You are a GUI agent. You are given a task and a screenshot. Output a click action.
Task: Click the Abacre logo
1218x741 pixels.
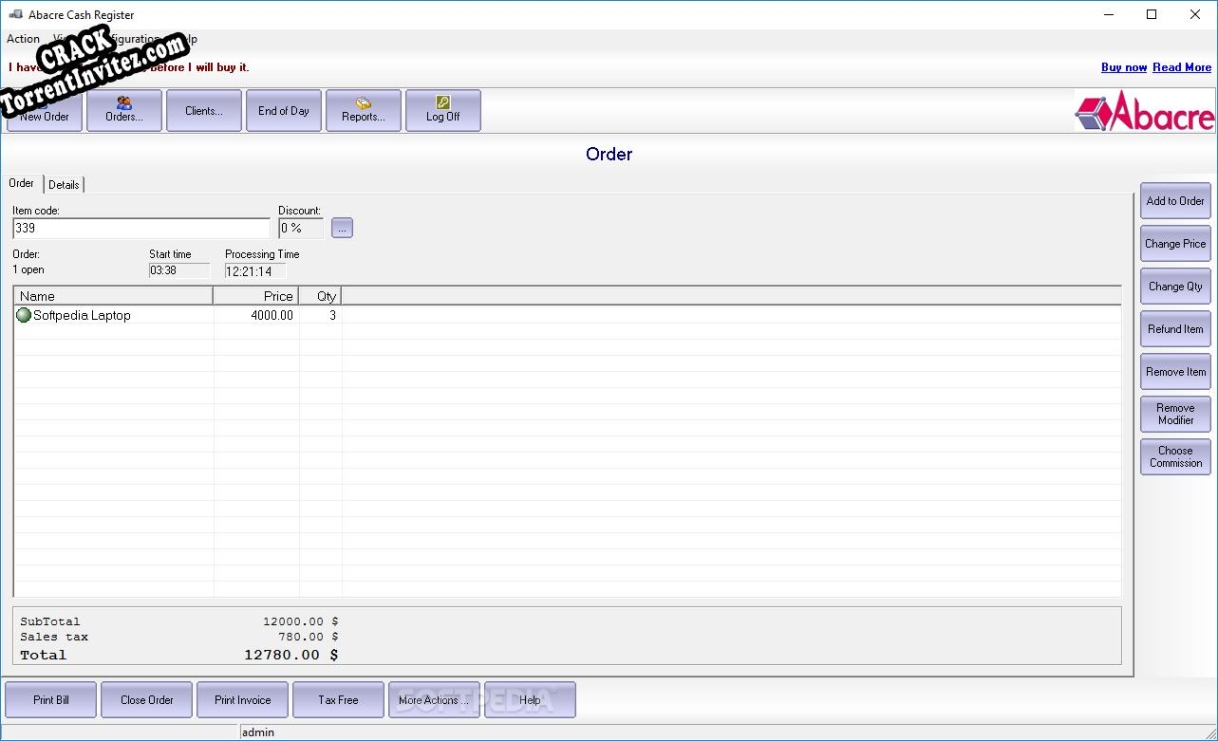1143,113
